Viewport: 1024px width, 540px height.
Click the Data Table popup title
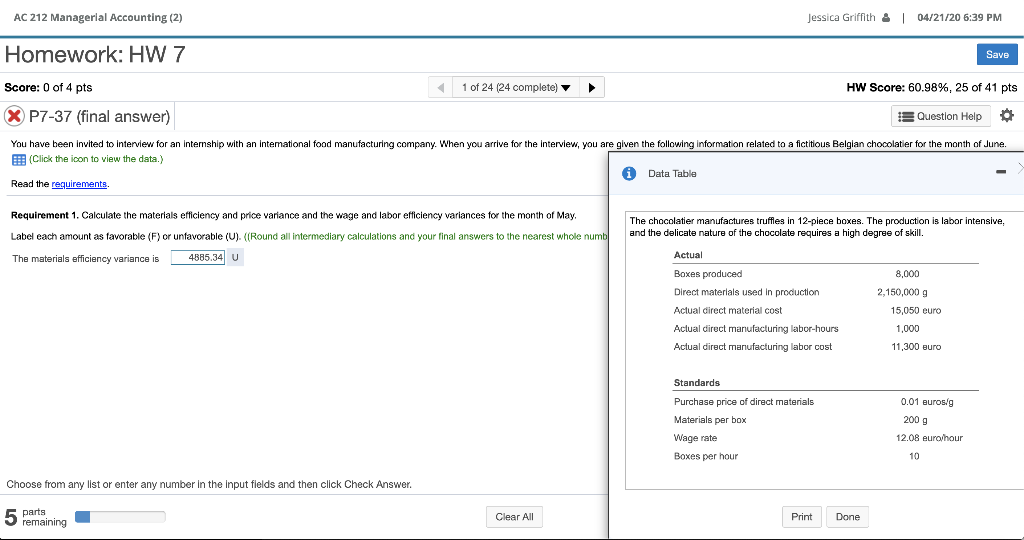[672, 174]
